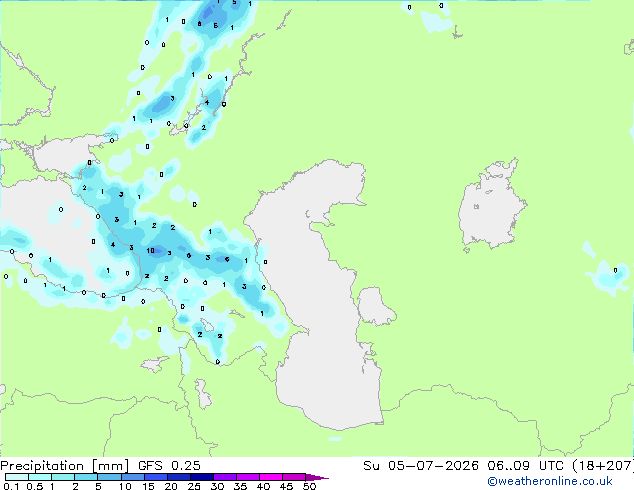The height and width of the screenshot is (490, 634).
Task: Click the '(18+207)' forecast offset text
Action: coord(602,466)
